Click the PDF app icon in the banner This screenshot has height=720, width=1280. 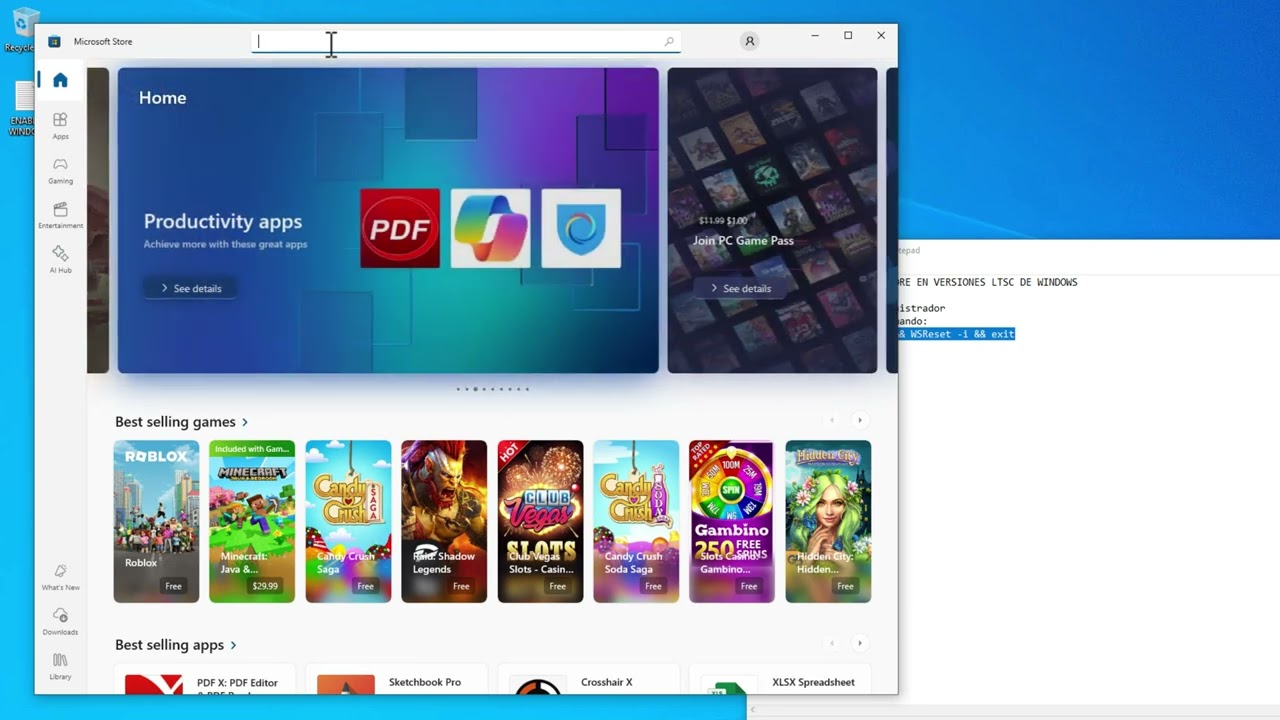pos(400,228)
